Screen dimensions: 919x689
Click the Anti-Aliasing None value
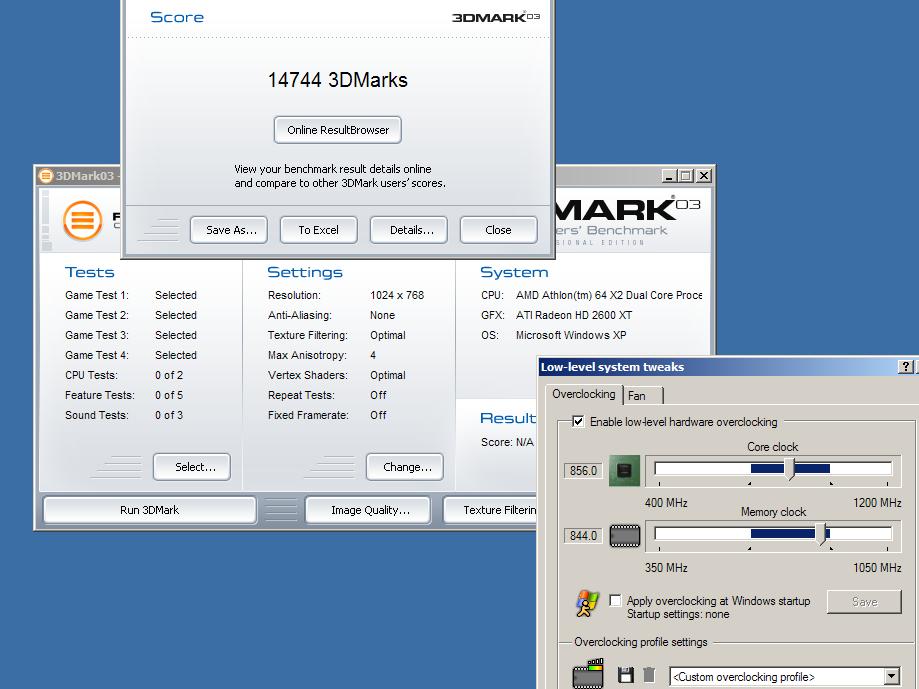pos(382,315)
